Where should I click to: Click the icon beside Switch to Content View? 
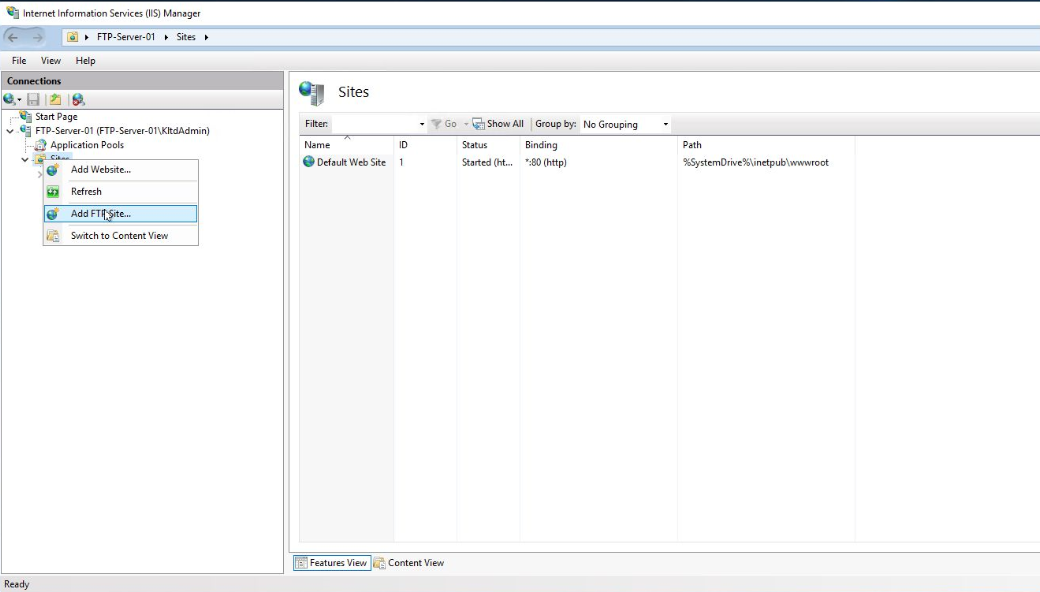[x=52, y=235]
